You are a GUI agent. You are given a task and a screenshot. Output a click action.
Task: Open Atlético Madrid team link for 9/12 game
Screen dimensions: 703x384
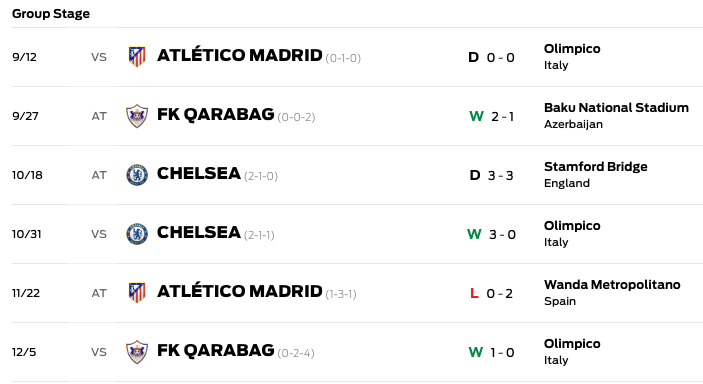[239, 56]
